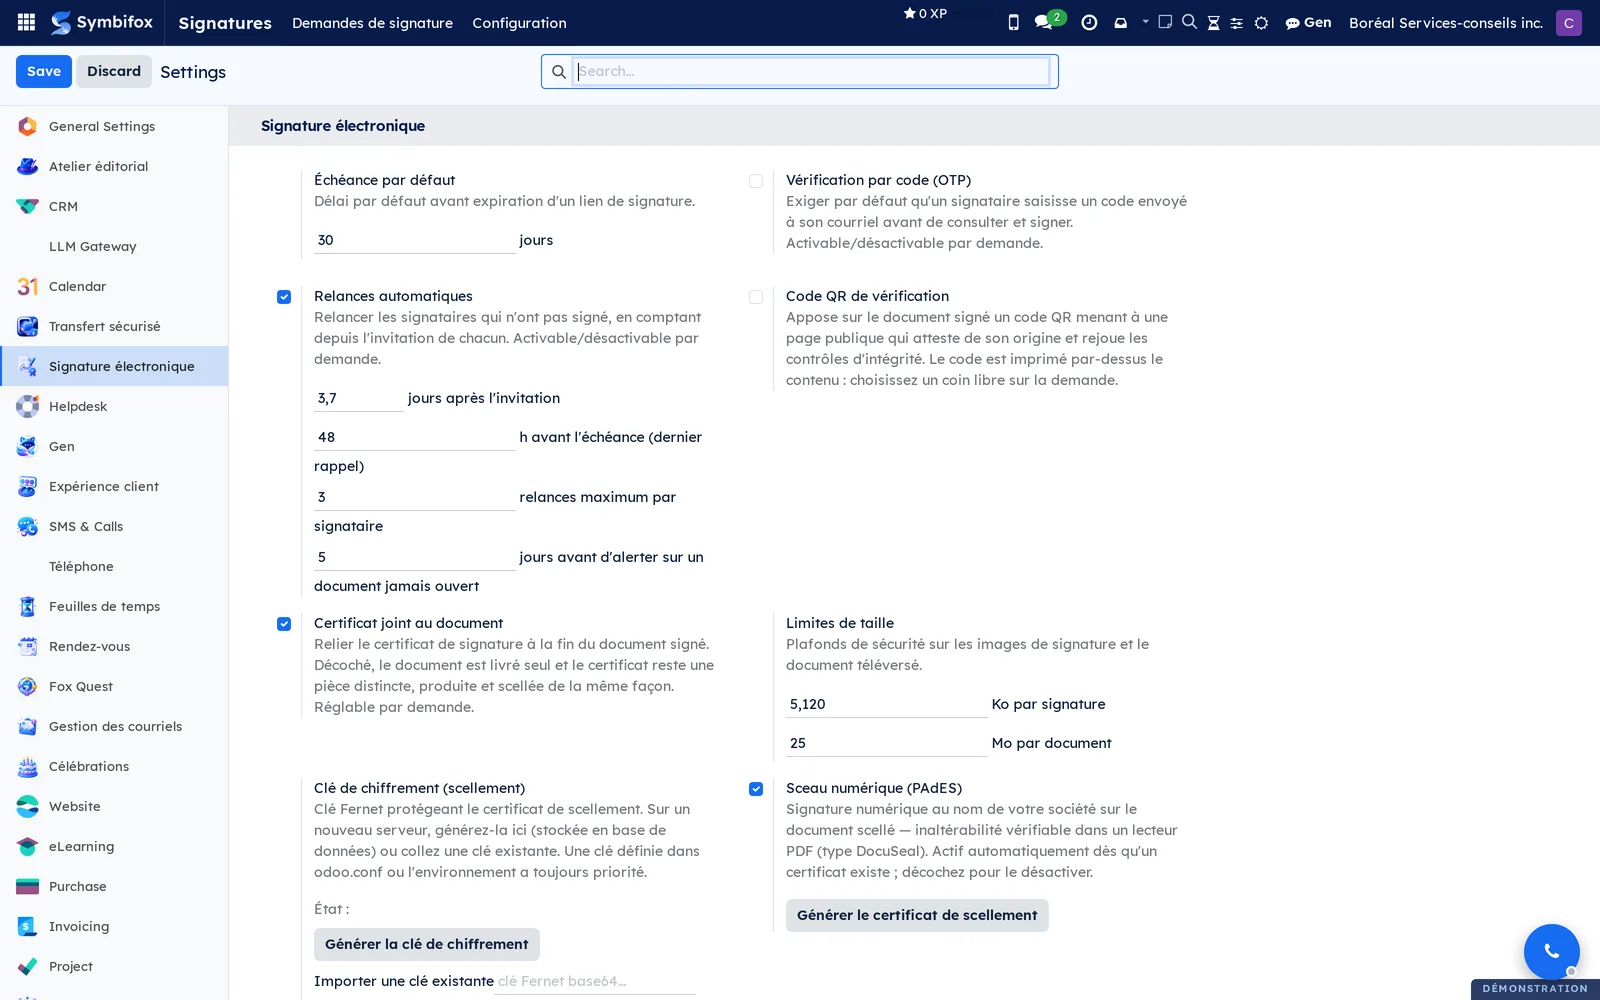Open Purchase settings icon

pos(28,886)
